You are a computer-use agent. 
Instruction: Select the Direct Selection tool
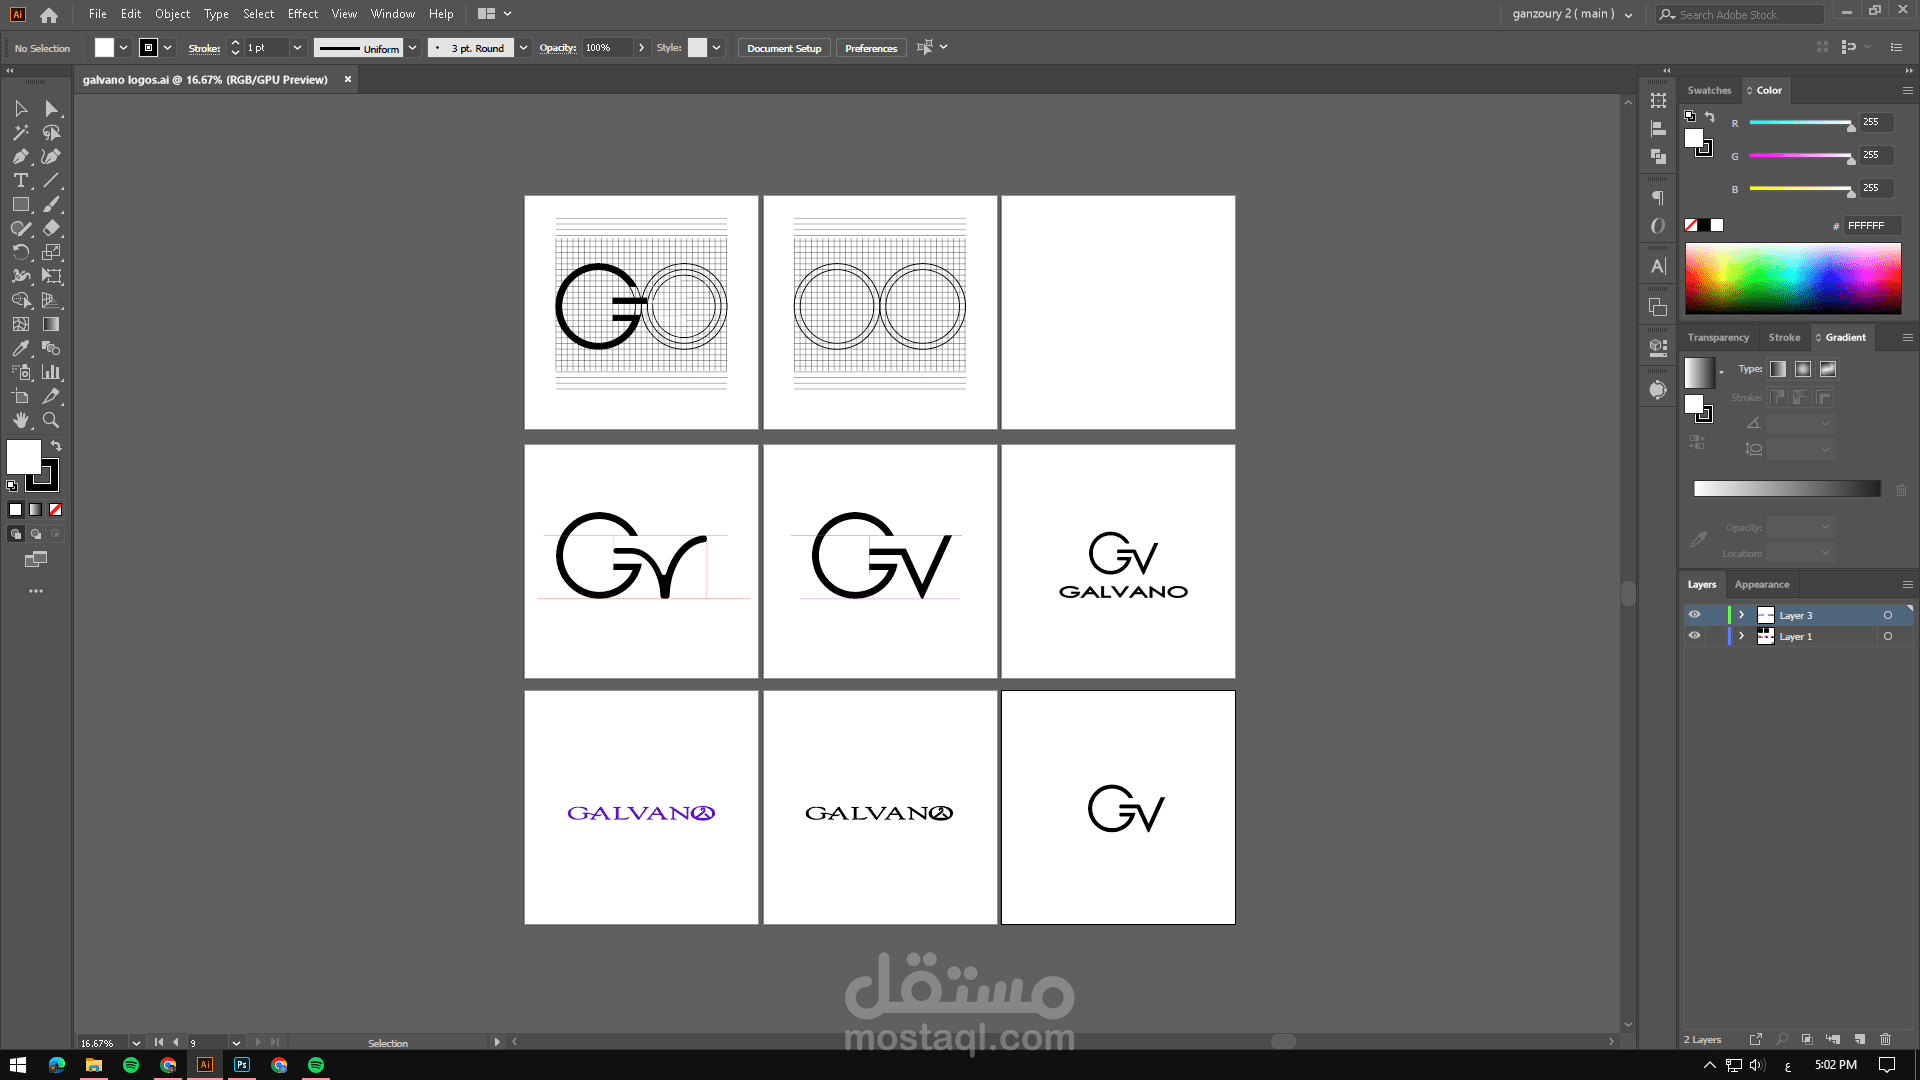pyautogui.click(x=51, y=108)
